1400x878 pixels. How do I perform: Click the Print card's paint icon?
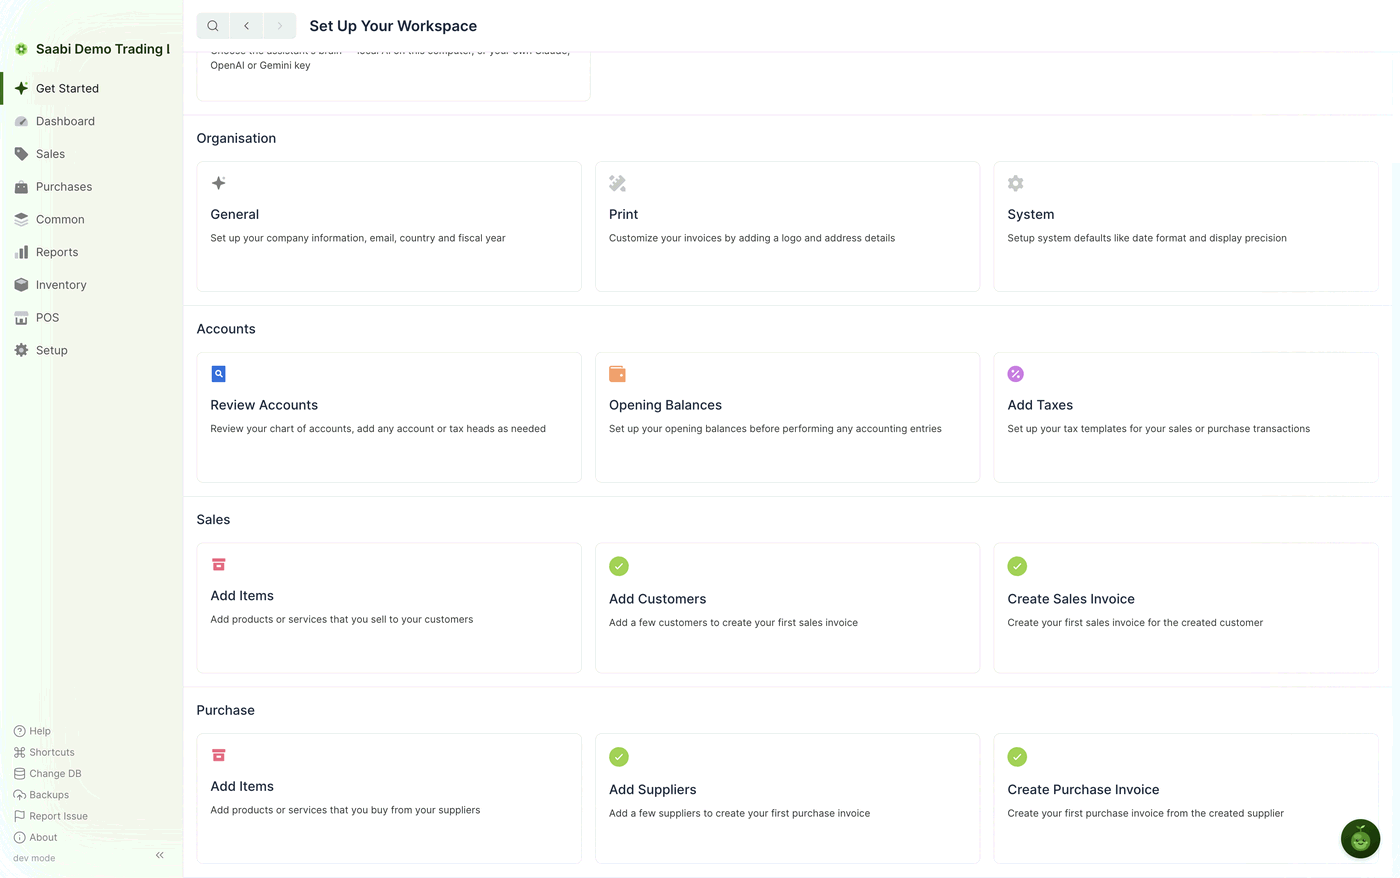[x=617, y=183]
